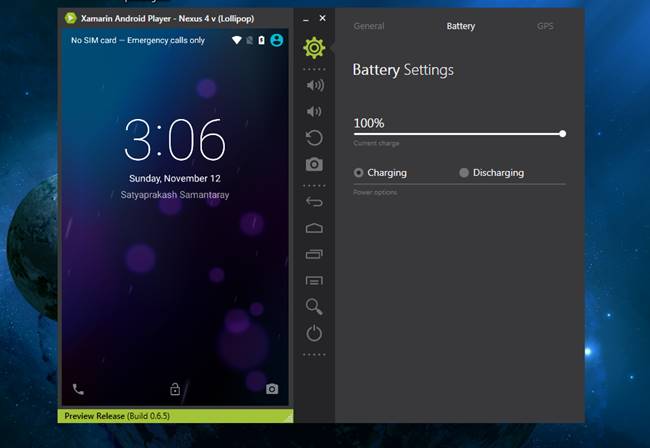The width and height of the screenshot is (650, 448).
Task: Tap the Android home button
Action: coord(314,228)
